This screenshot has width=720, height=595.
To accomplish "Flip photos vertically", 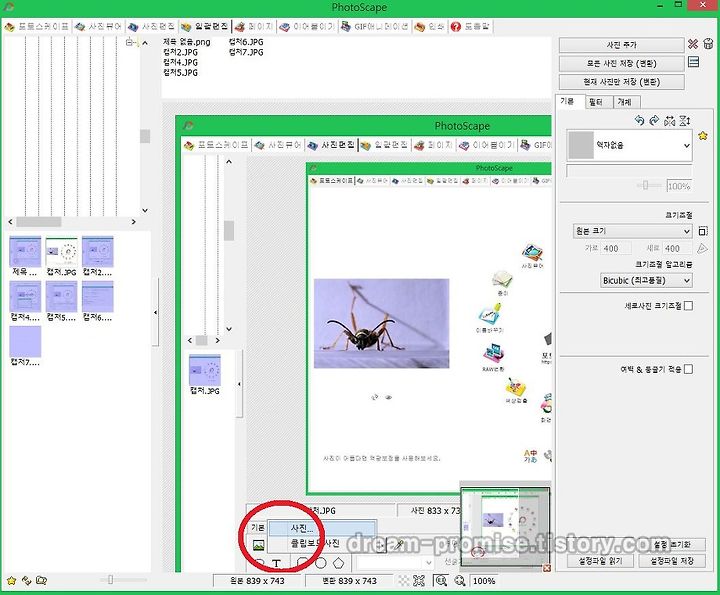I will [685, 120].
